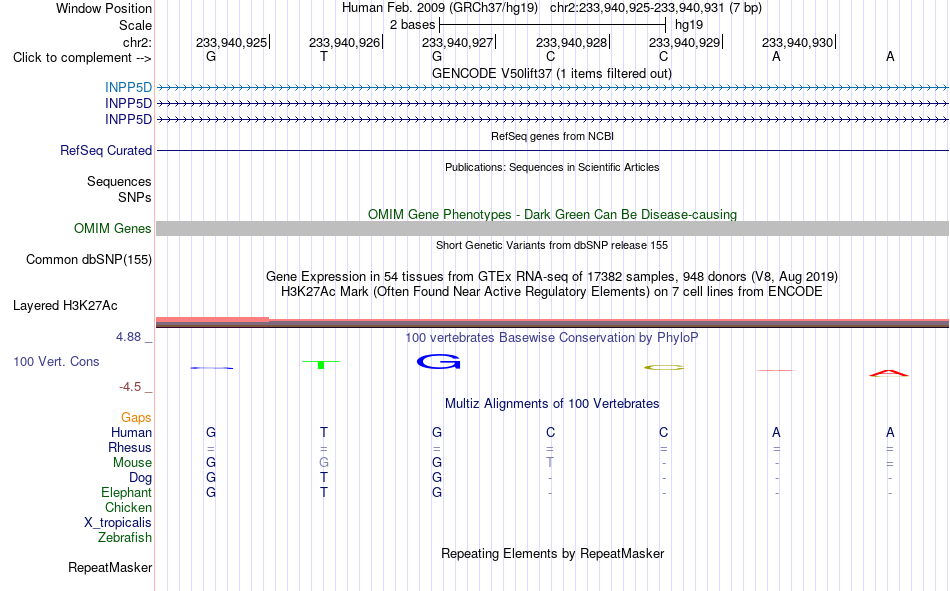Click the Zebrafish species label
This screenshot has height=591, width=950.
pyautogui.click(x=125, y=537)
